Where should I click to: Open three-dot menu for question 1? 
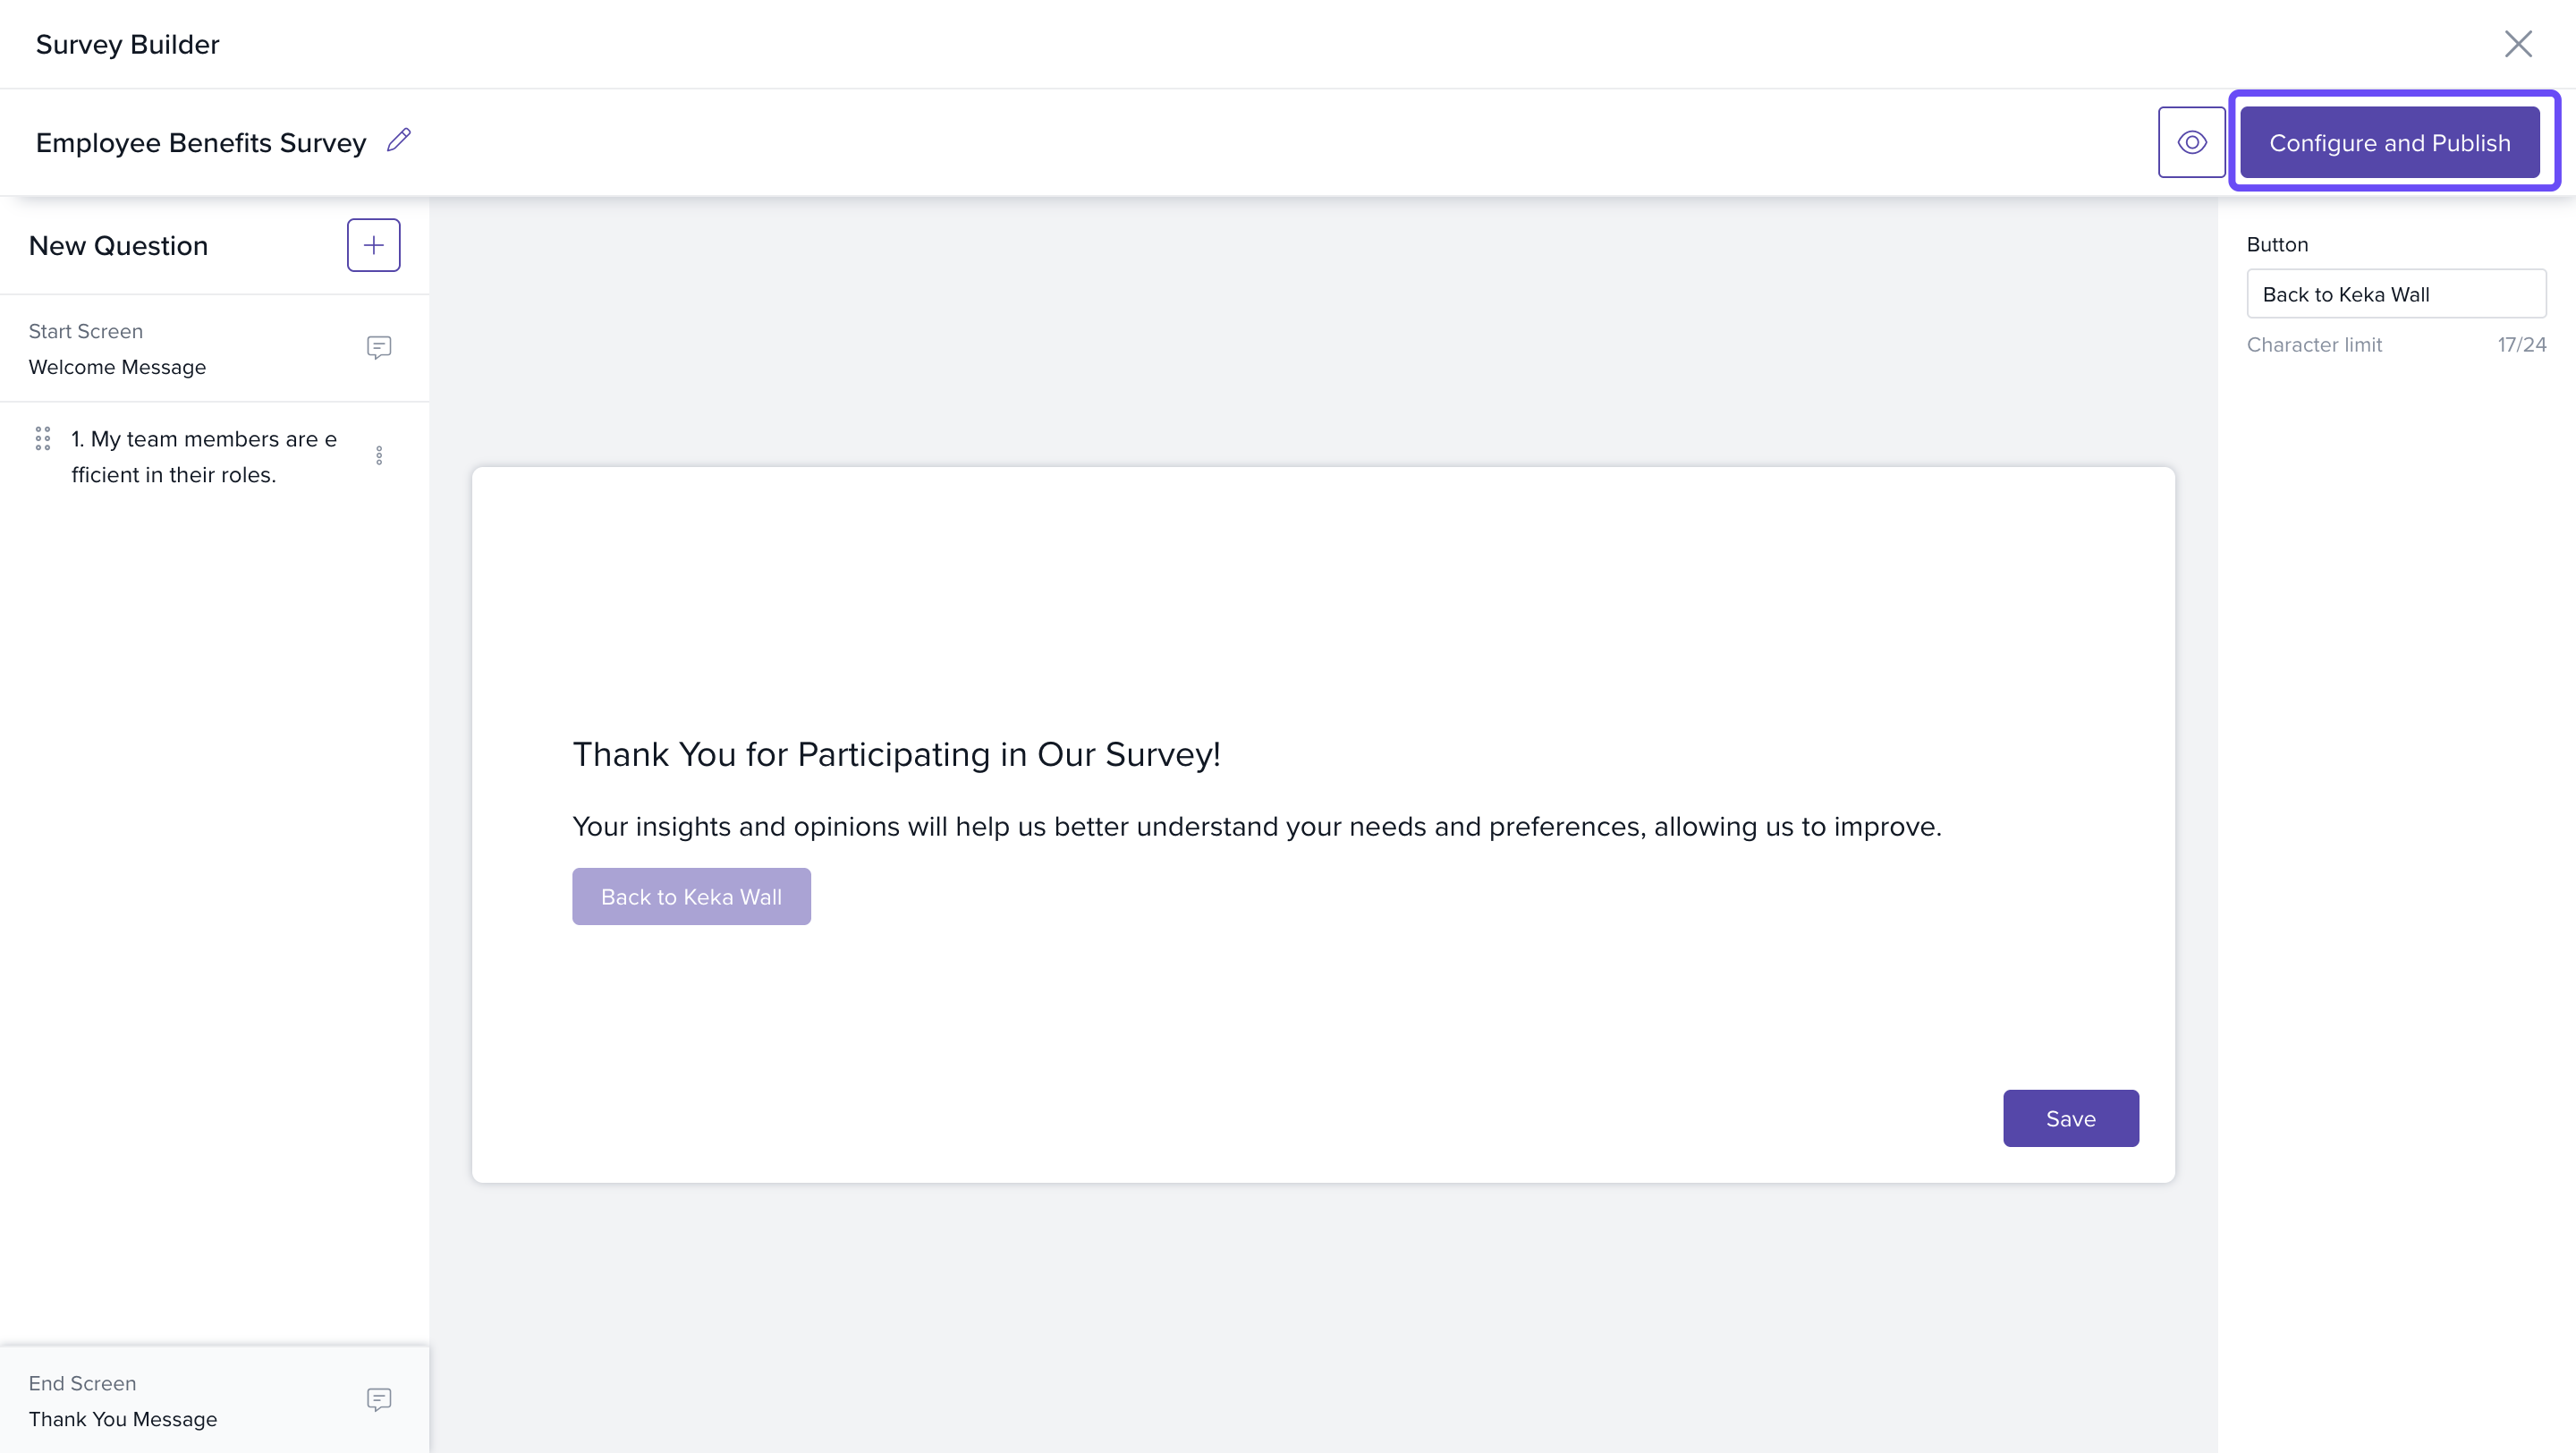[379, 456]
